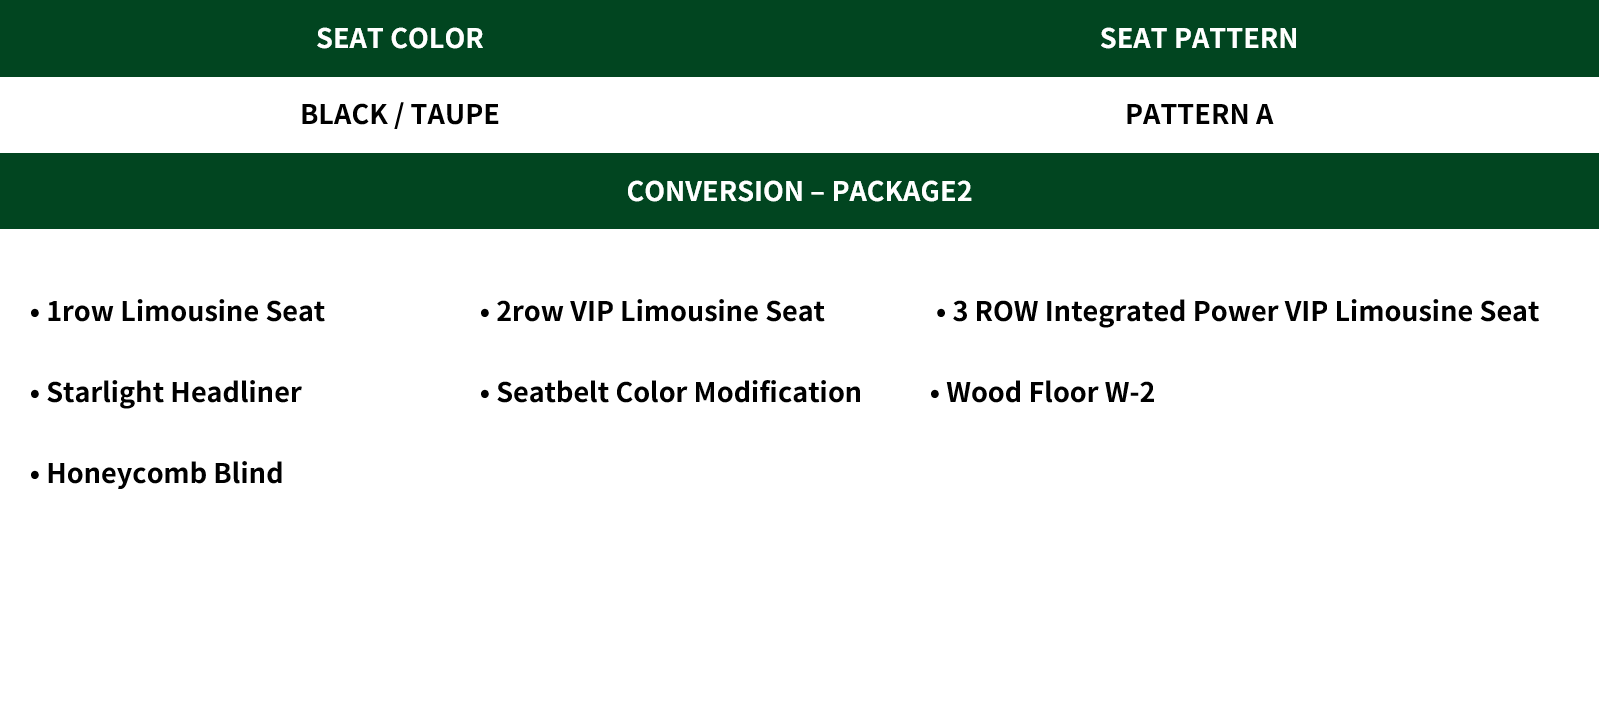Click the PATTERN A value
The image size is (1599, 720).
click(x=1198, y=114)
